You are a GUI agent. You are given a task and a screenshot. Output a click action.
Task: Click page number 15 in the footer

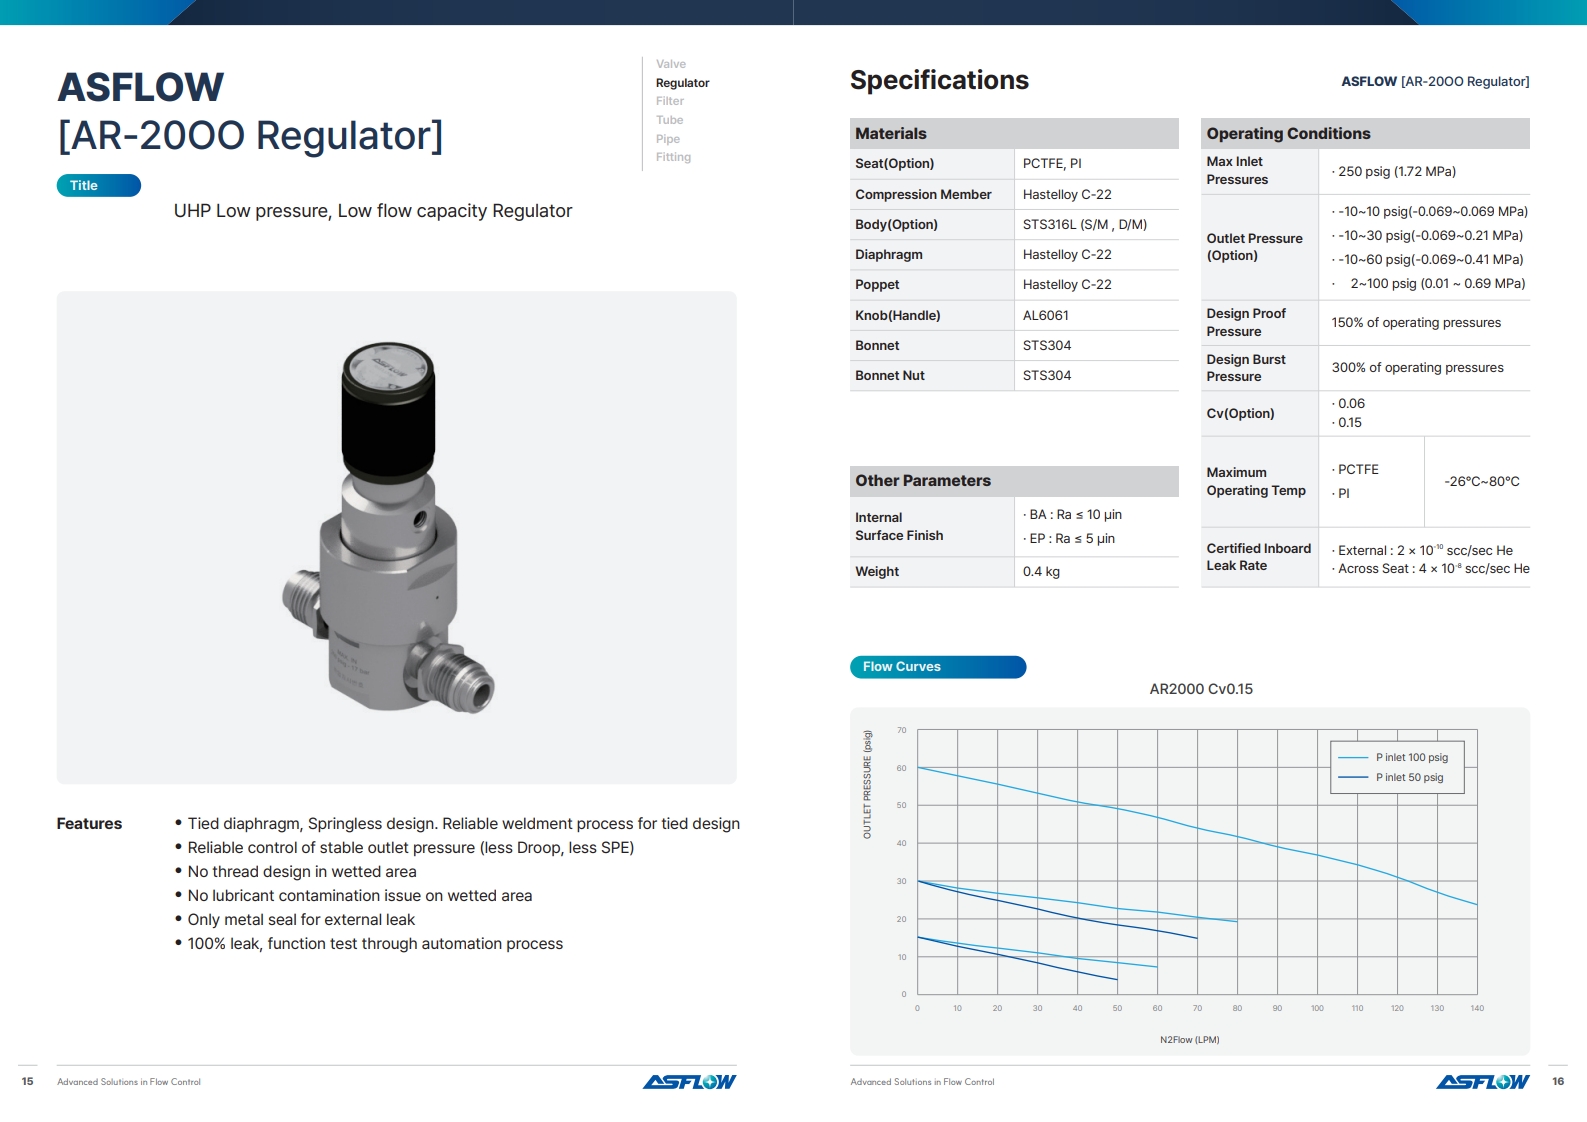28,1081
